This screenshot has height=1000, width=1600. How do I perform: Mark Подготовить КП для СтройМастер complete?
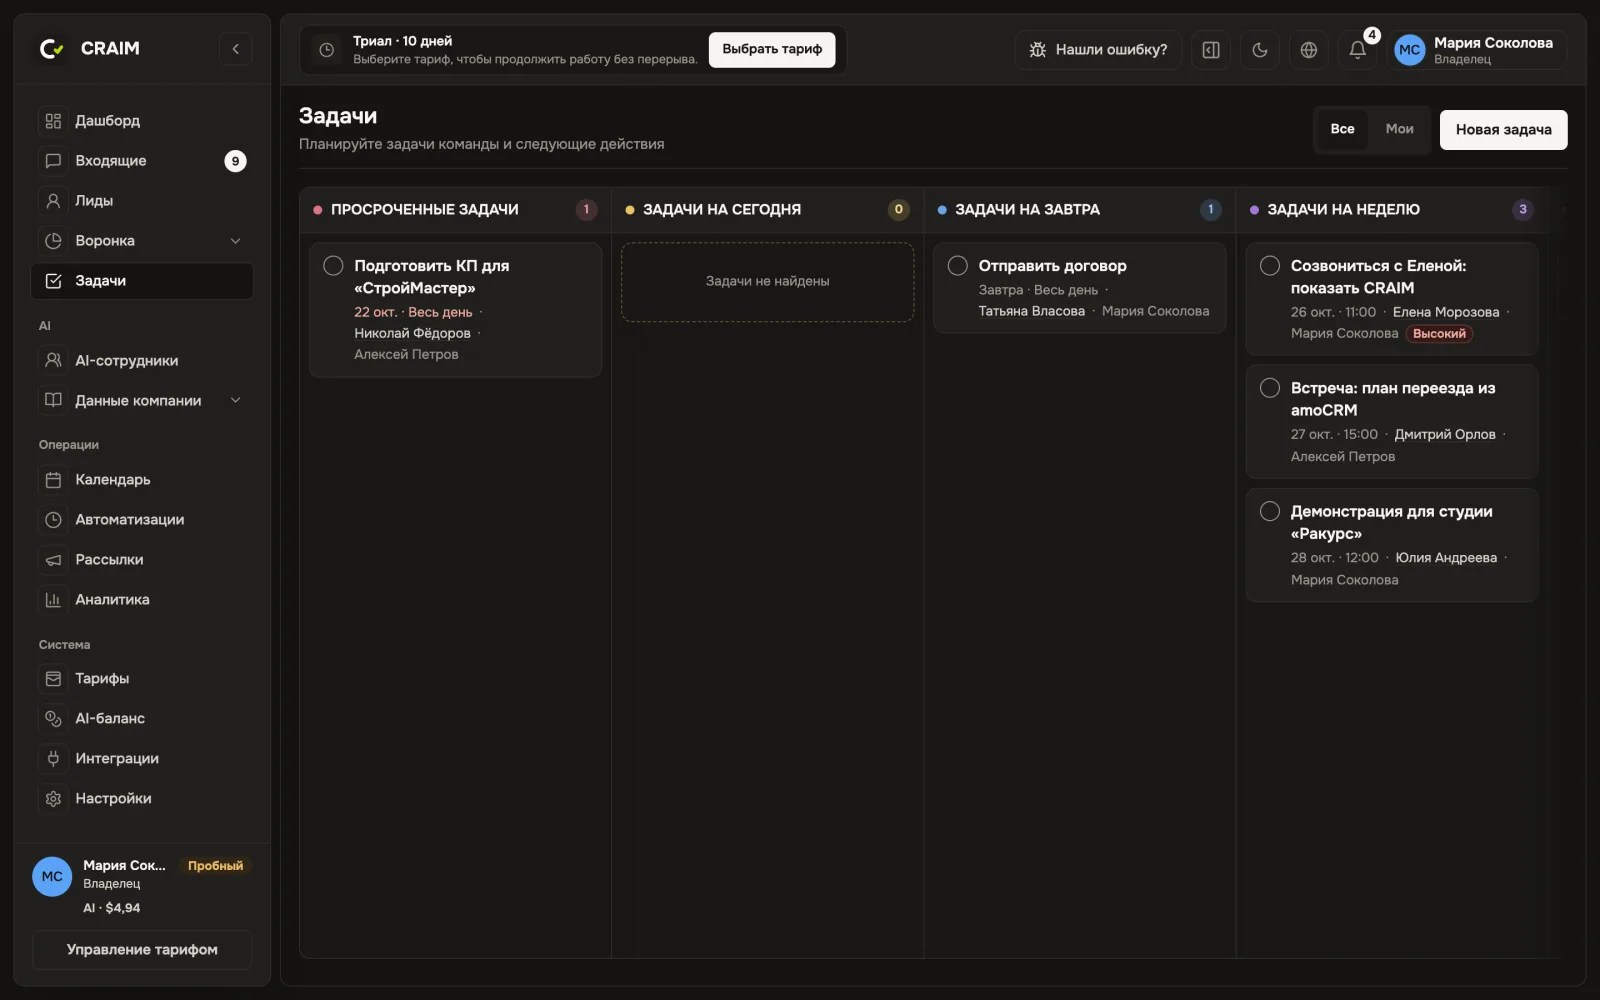coord(333,266)
